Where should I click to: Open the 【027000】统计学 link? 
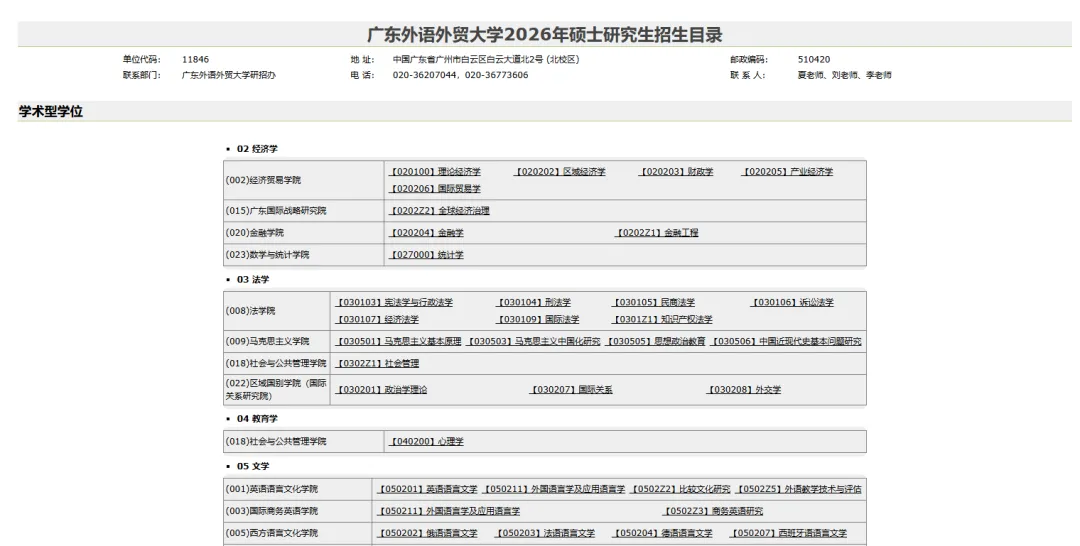(x=426, y=255)
